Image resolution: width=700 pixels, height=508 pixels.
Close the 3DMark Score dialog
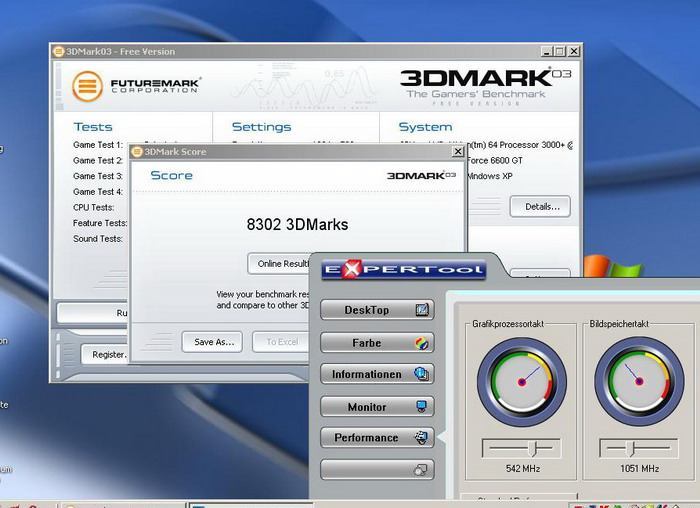(x=458, y=152)
